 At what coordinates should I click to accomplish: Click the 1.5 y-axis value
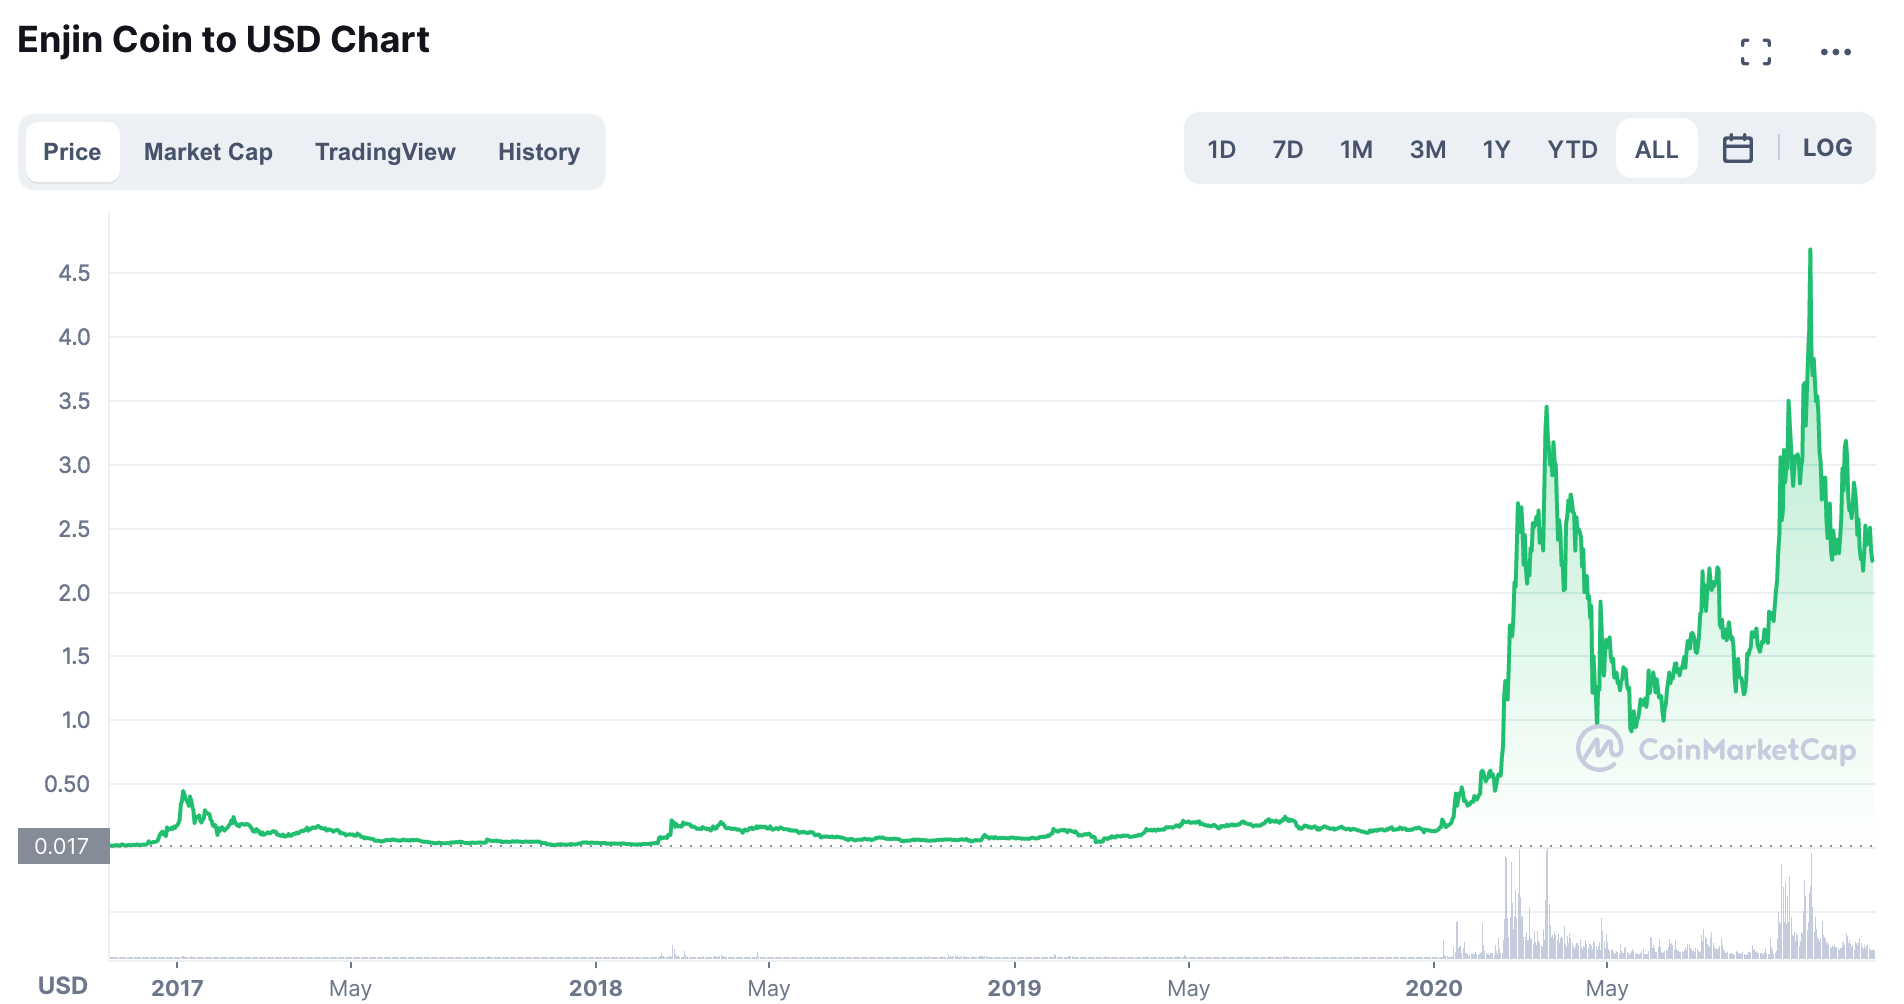(x=75, y=656)
